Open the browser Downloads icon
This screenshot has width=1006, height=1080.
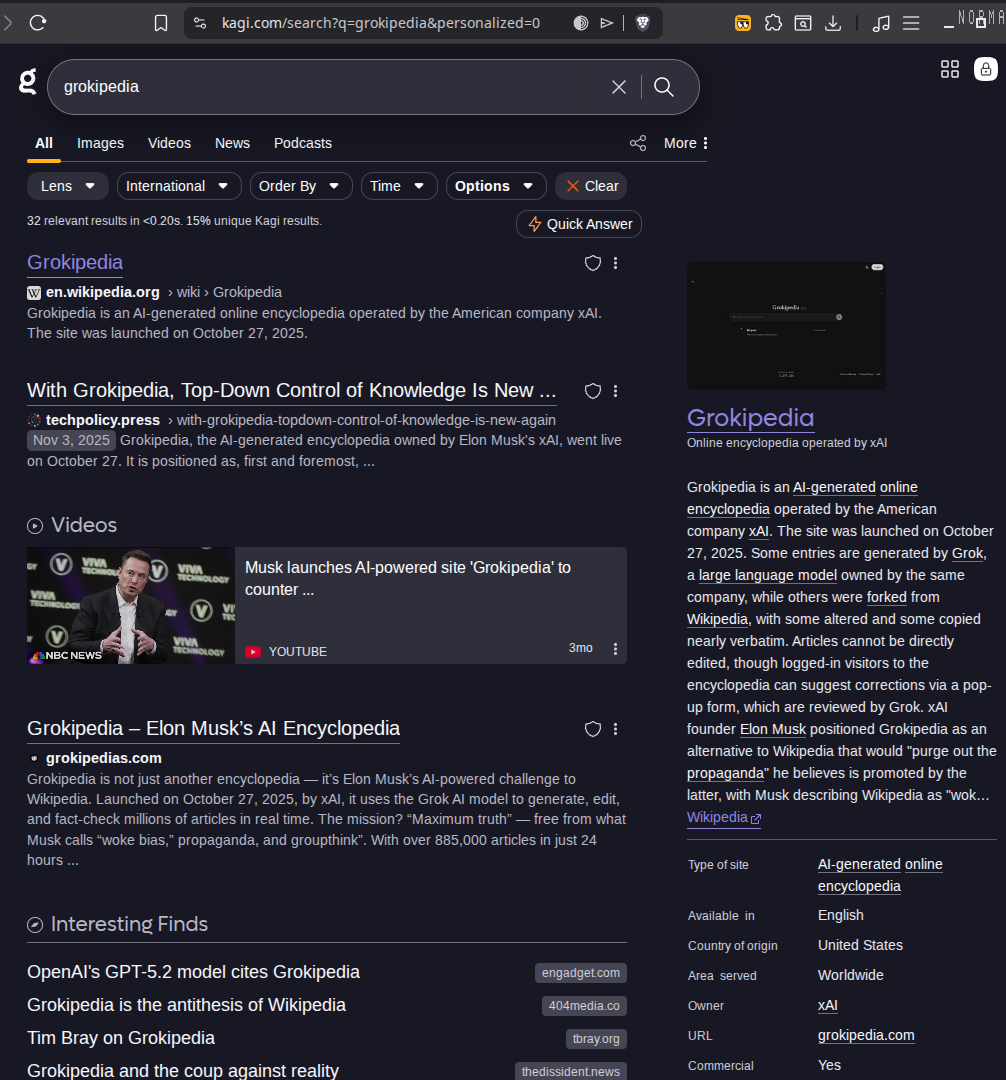point(833,22)
